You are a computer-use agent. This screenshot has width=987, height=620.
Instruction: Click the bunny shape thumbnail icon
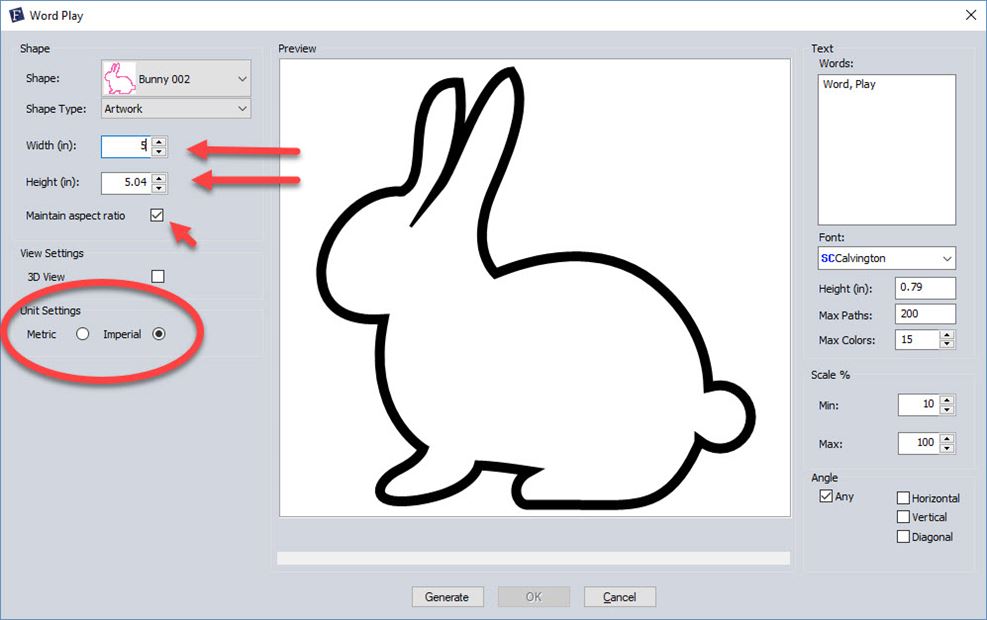pyautogui.click(x=122, y=78)
